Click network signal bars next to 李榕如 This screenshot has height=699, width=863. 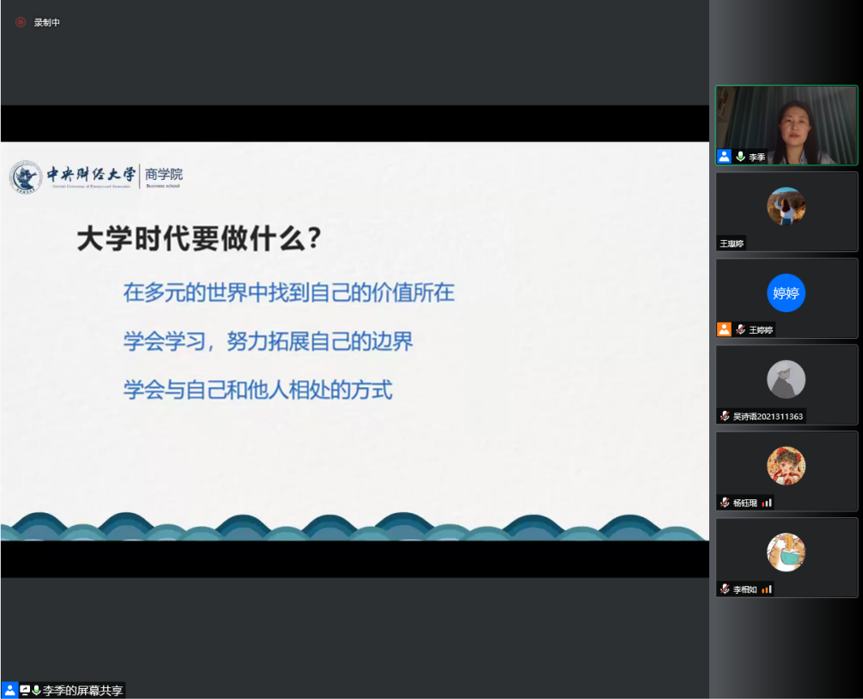[x=767, y=589]
